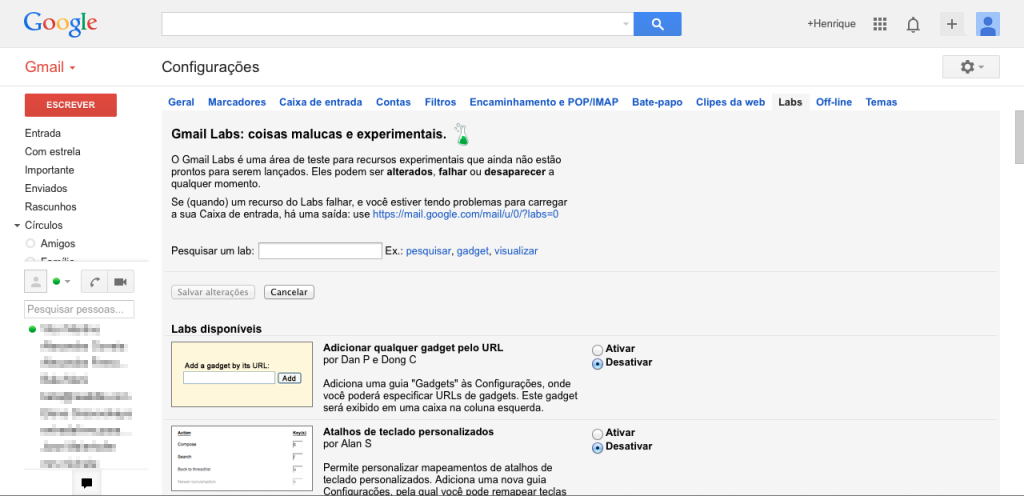Screen dimensions: 1024x496
Task: Start a phone call with the phone icon
Action: [x=95, y=281]
